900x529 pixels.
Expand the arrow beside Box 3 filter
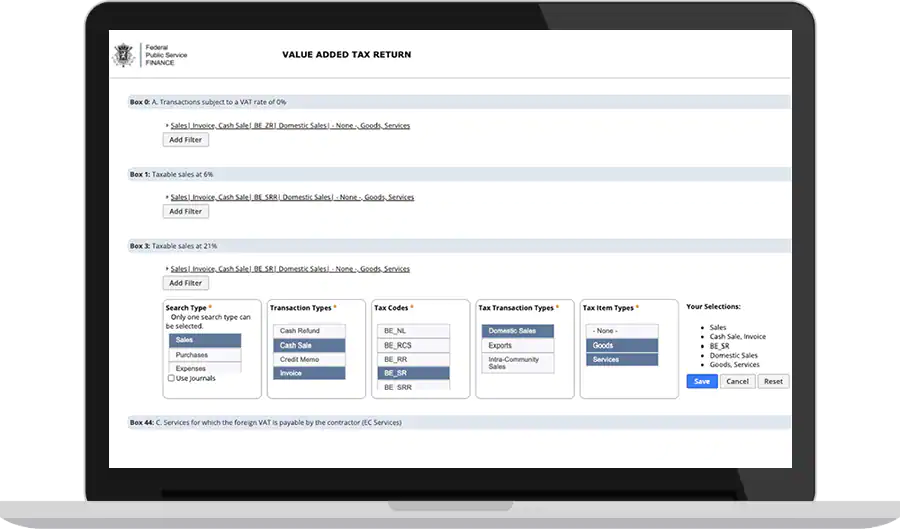coord(167,269)
